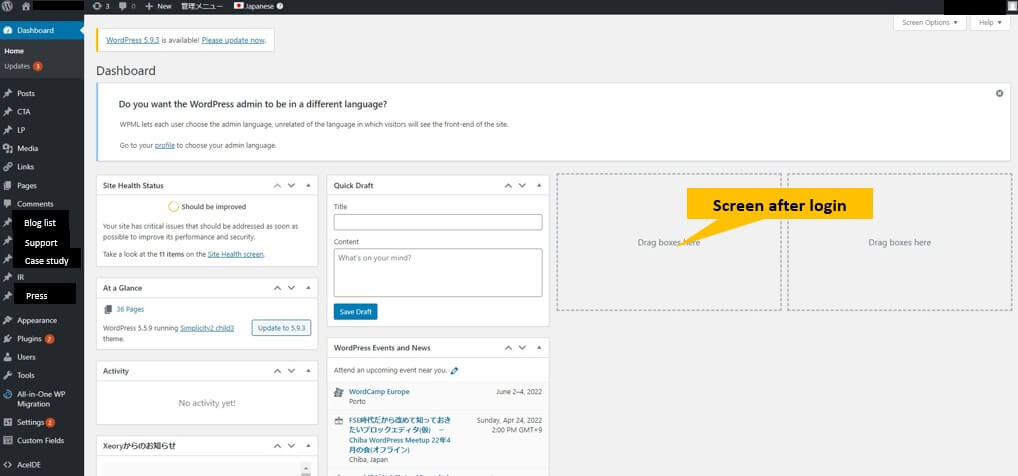The image size is (1018, 476).
Task: Move Activity box down
Action: tap(292, 371)
